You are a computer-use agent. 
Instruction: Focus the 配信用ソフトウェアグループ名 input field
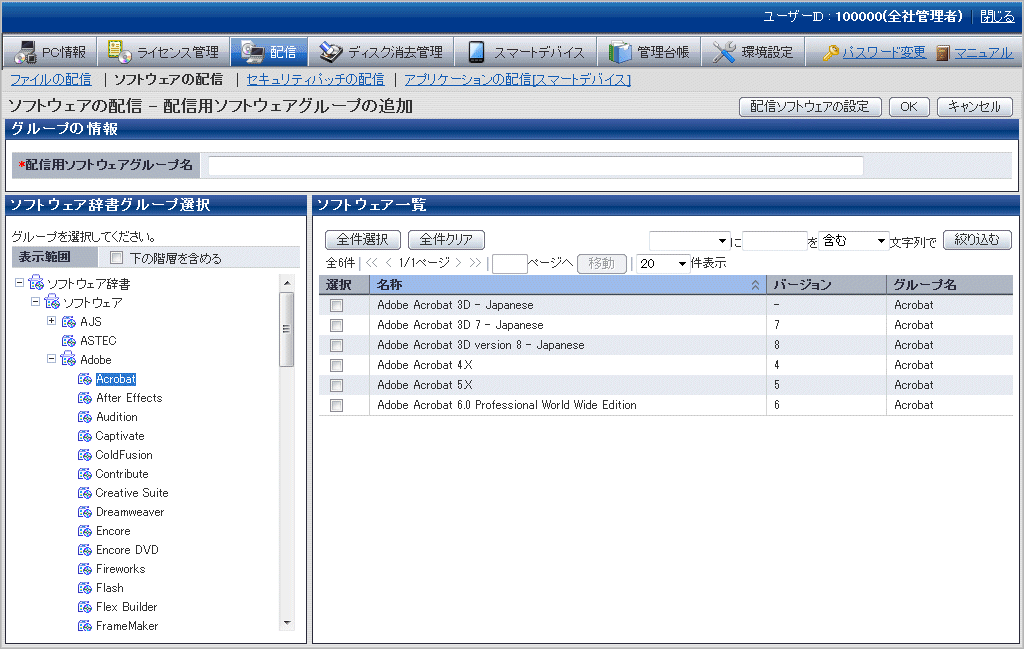[x=536, y=165]
